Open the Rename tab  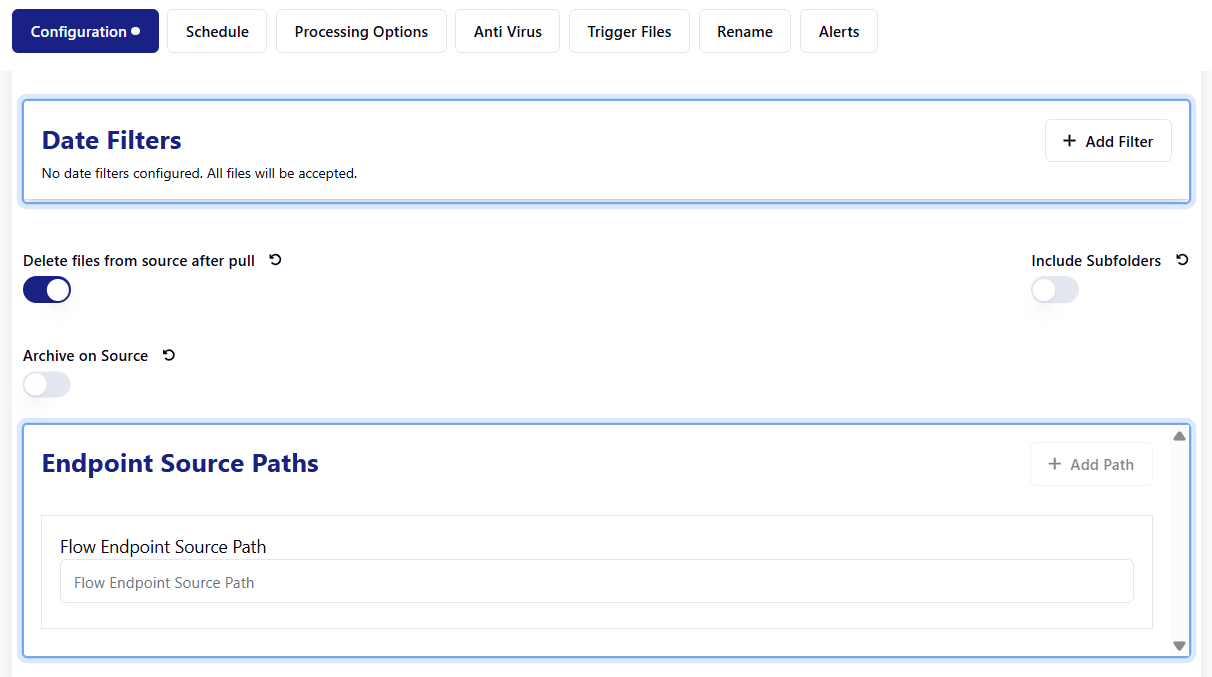pyautogui.click(x=745, y=32)
